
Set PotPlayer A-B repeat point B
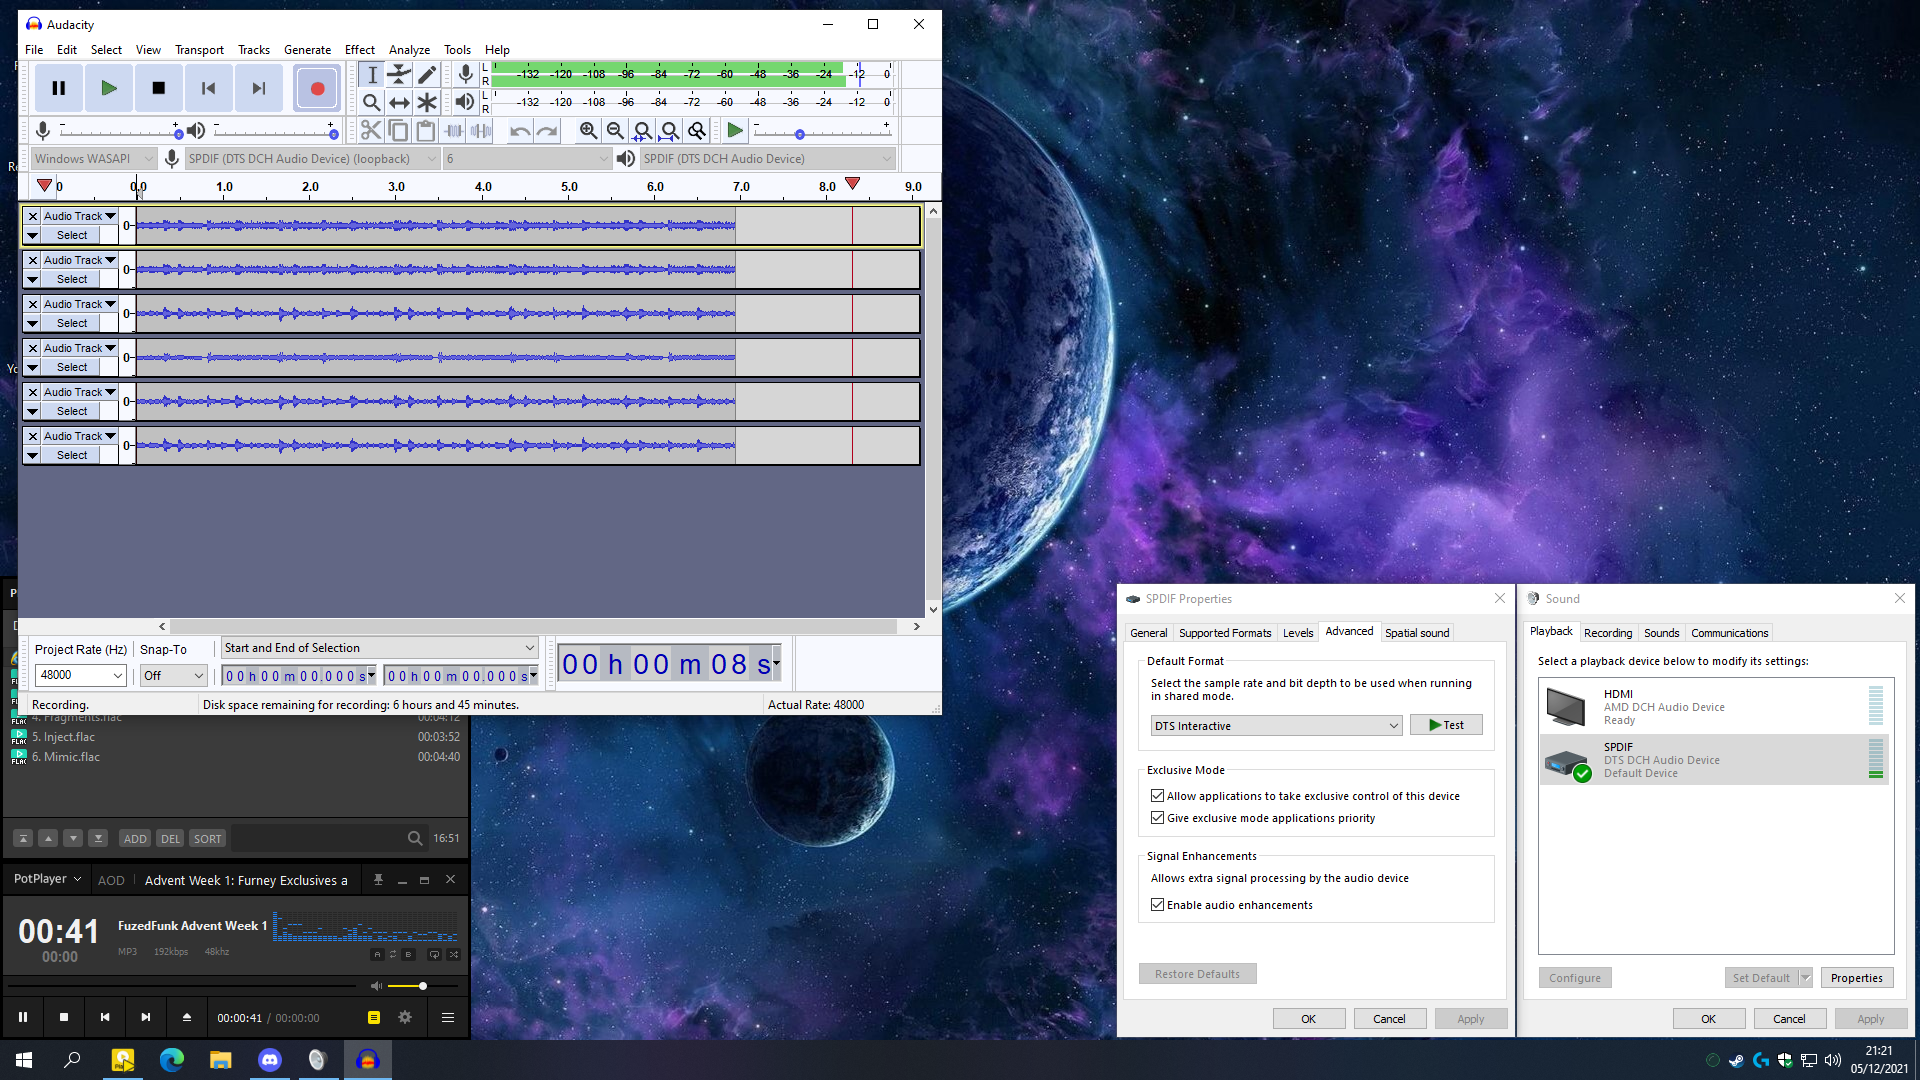click(408, 954)
